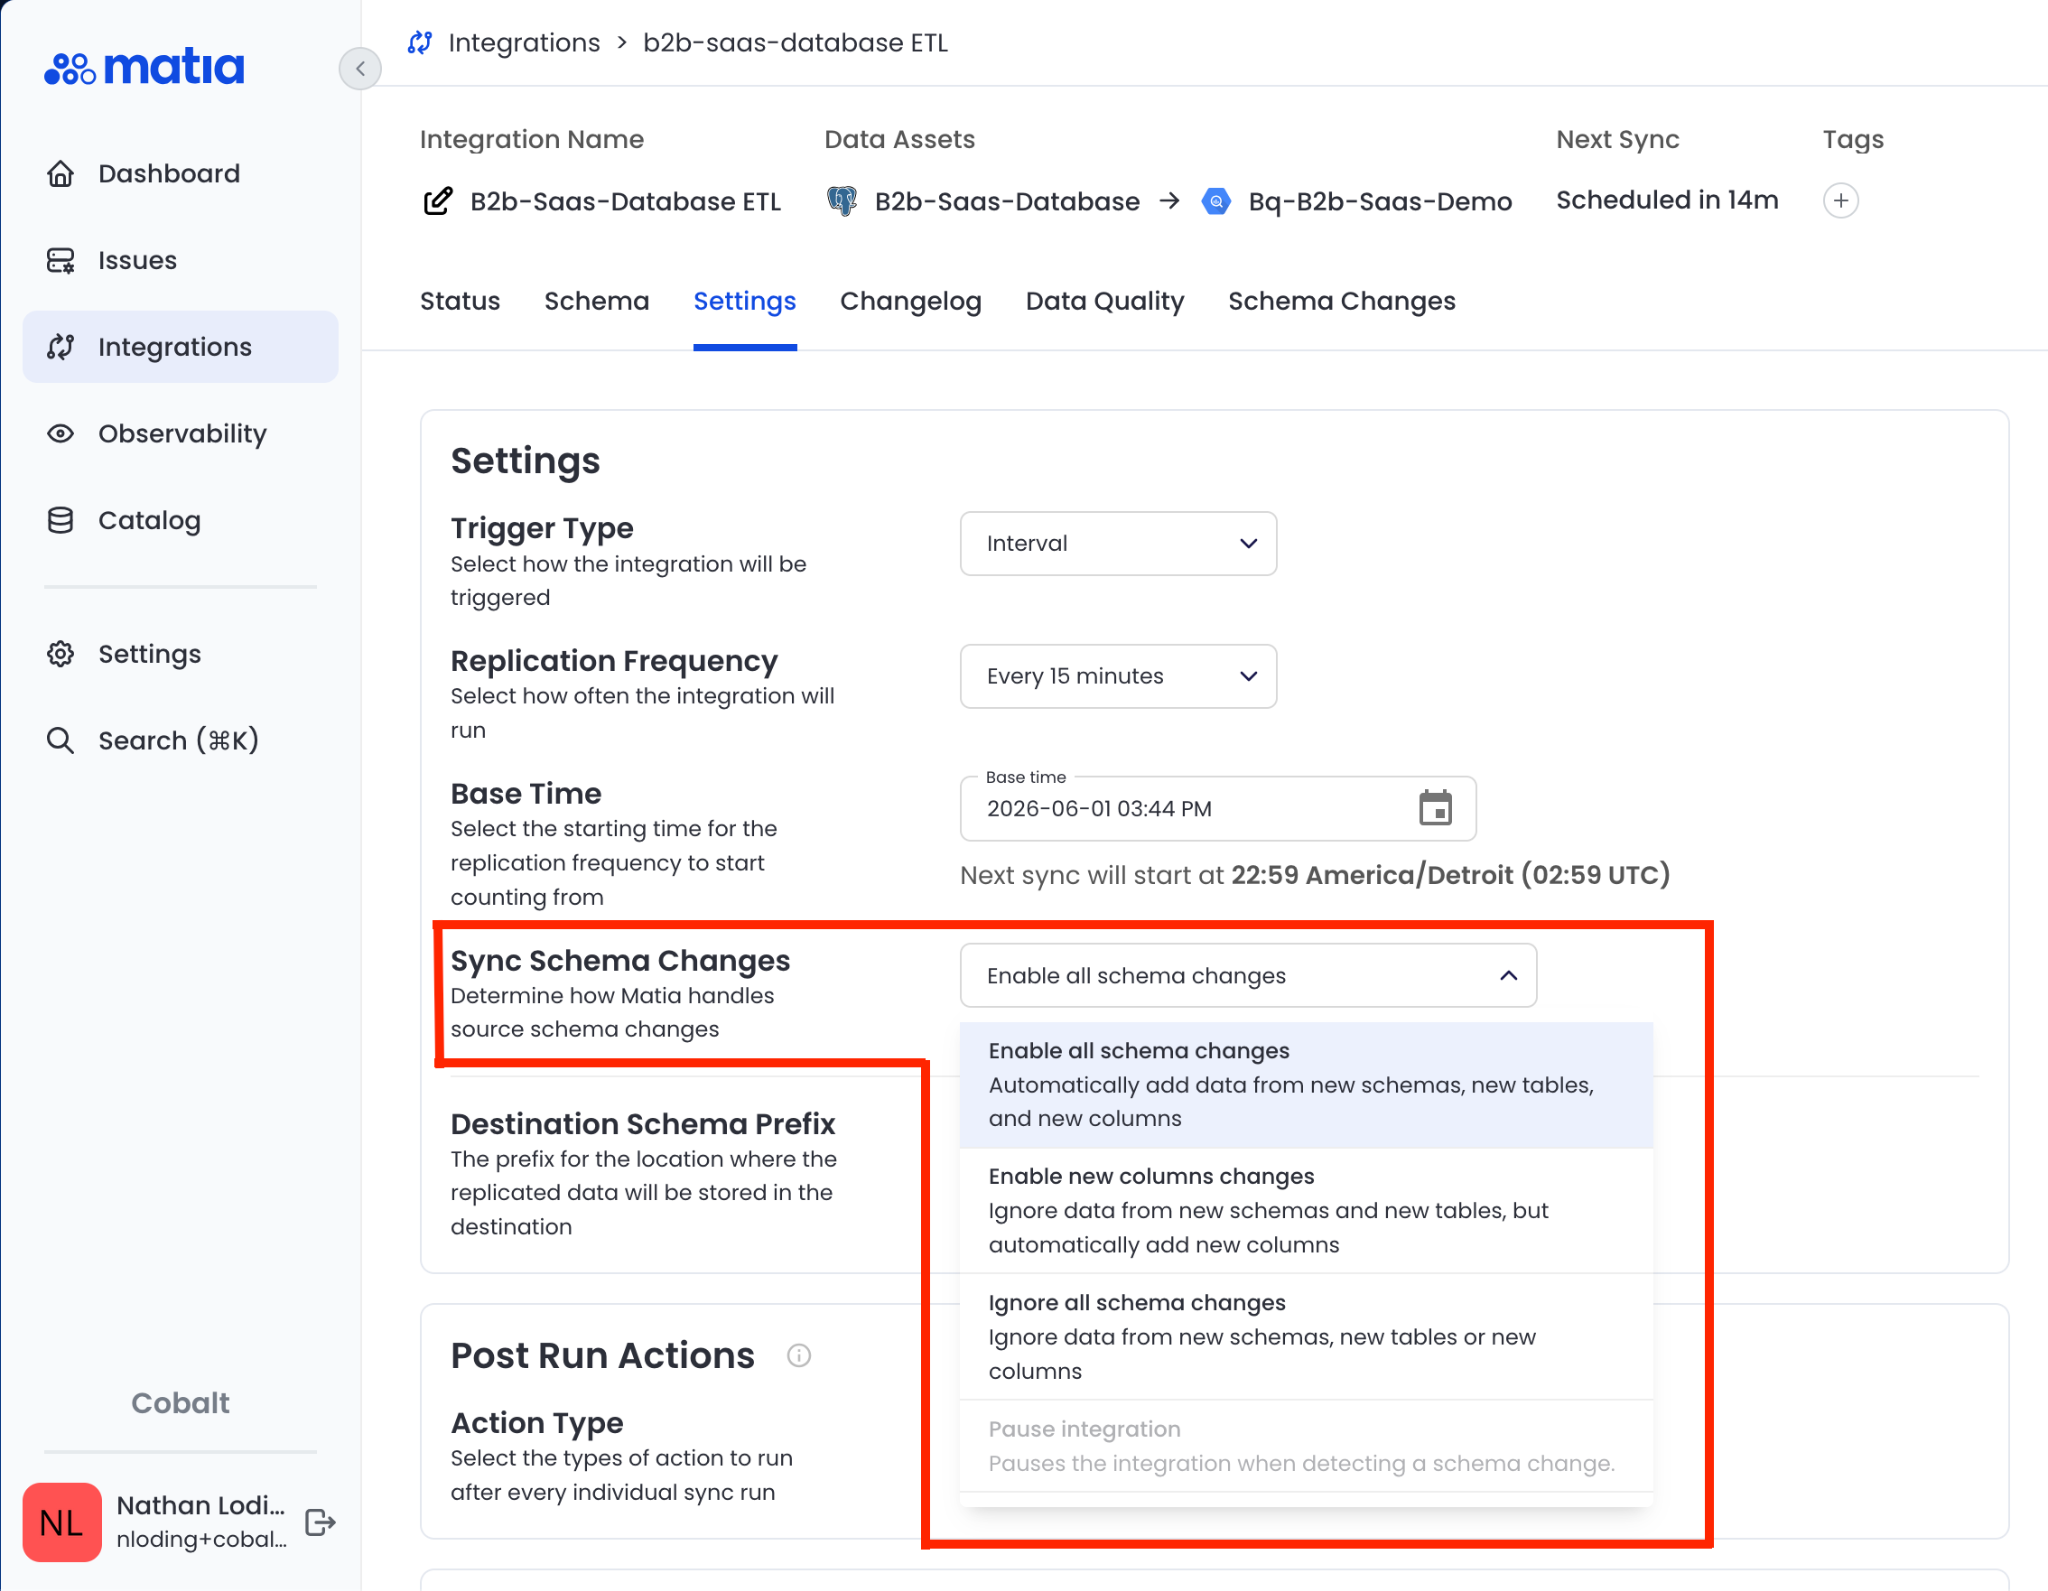2048x1591 pixels.
Task: Select 'Enable new columns changes' option
Action: click(x=1306, y=1211)
